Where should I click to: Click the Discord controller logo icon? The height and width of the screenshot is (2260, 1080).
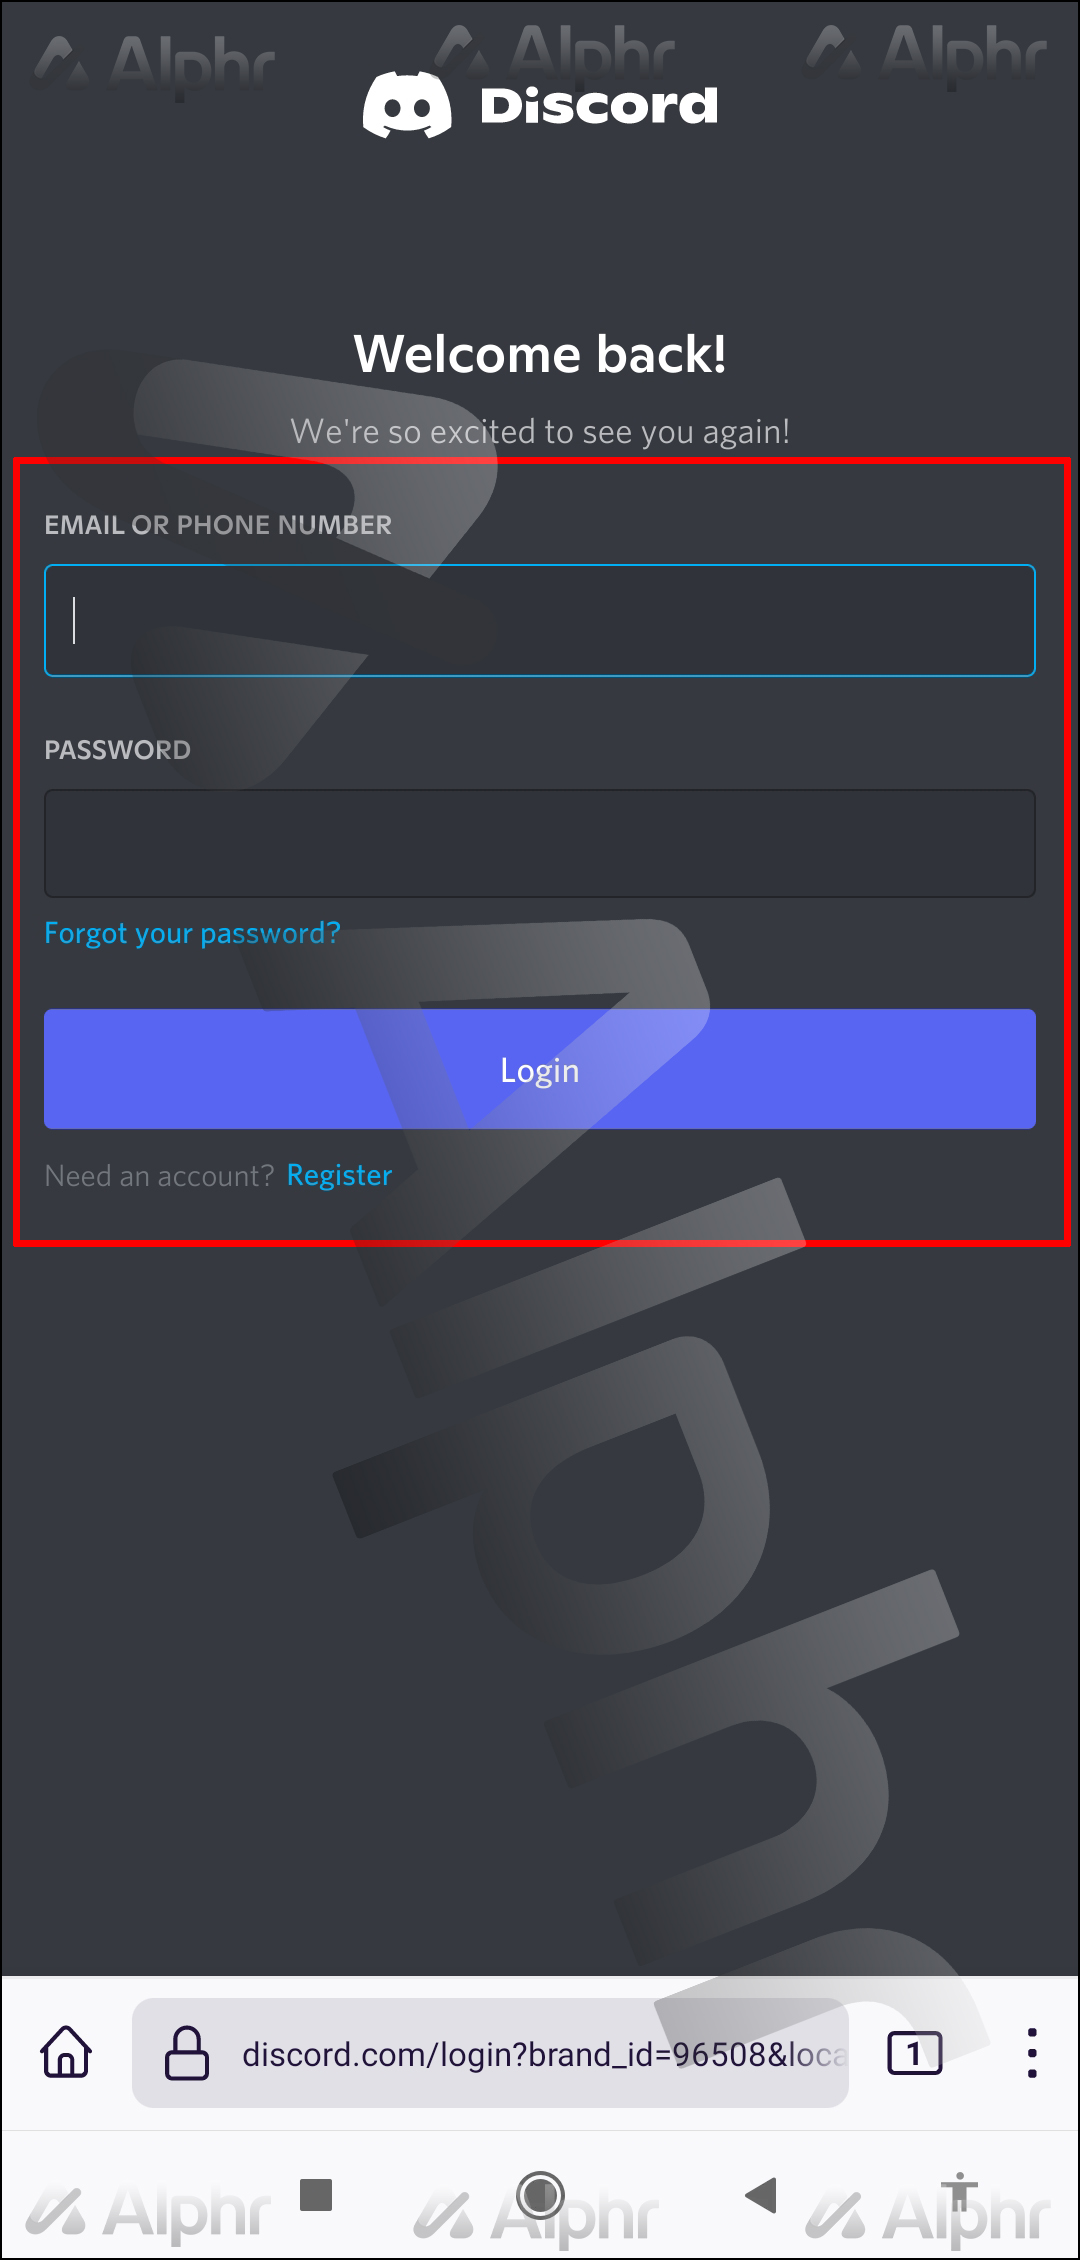tap(407, 105)
